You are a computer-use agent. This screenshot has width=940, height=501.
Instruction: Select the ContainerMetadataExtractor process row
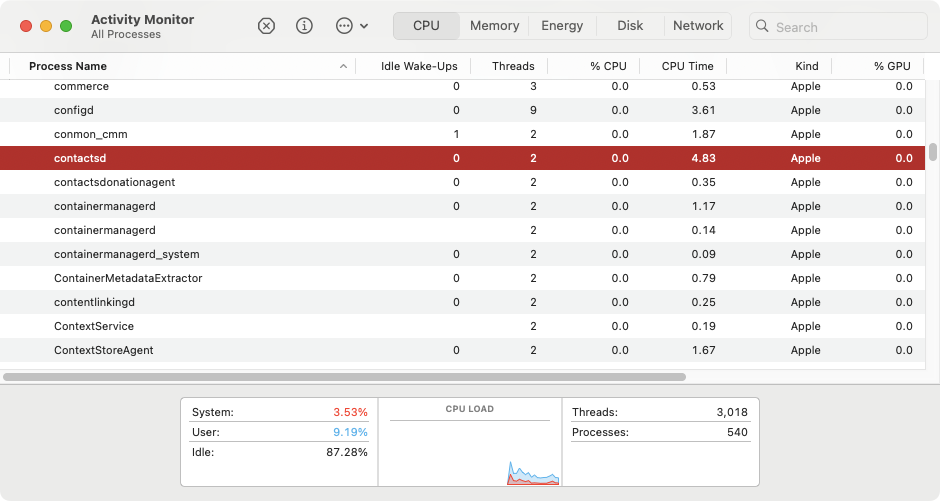point(462,278)
